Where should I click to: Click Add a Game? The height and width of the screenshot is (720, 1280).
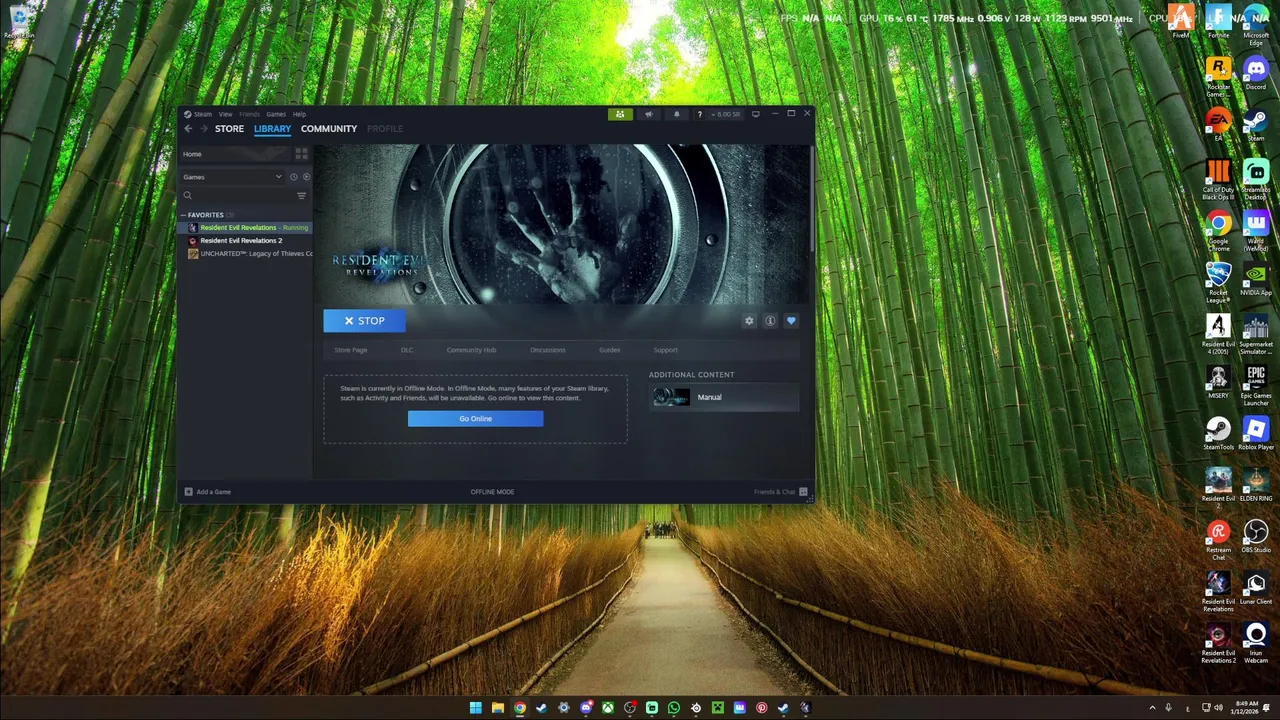[x=208, y=492]
